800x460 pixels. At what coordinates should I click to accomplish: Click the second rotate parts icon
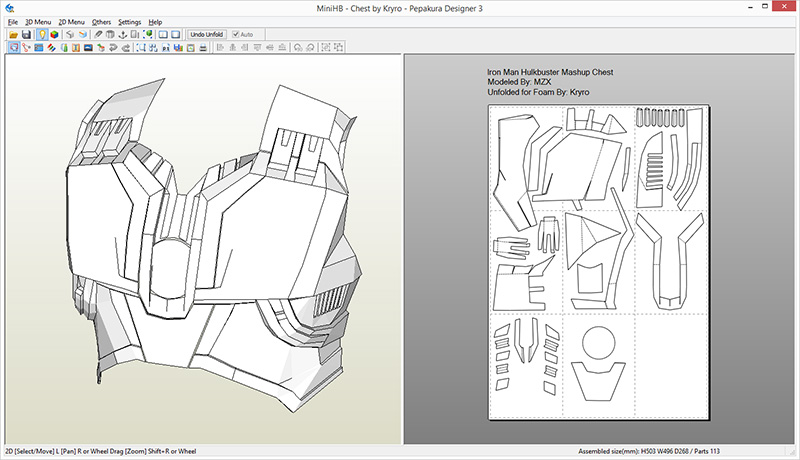[310, 47]
